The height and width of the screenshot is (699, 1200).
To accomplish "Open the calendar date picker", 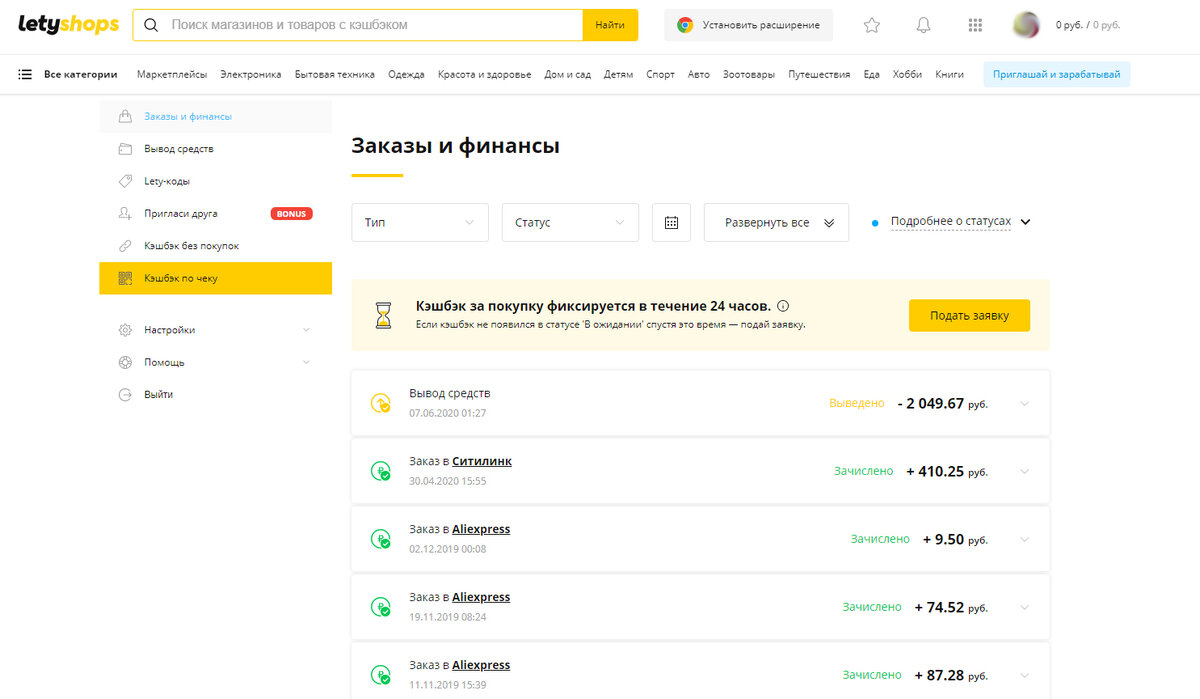I will point(671,222).
